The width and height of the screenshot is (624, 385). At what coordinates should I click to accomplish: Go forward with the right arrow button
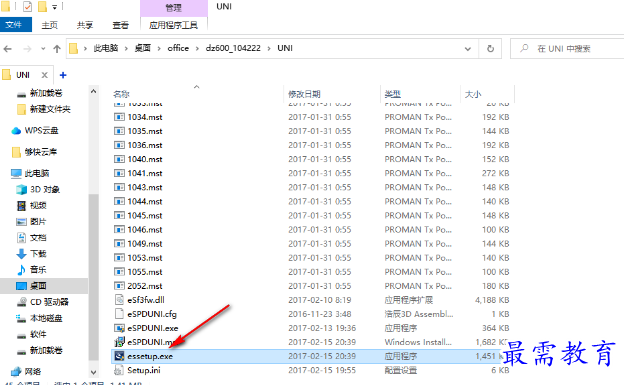pos(27,49)
